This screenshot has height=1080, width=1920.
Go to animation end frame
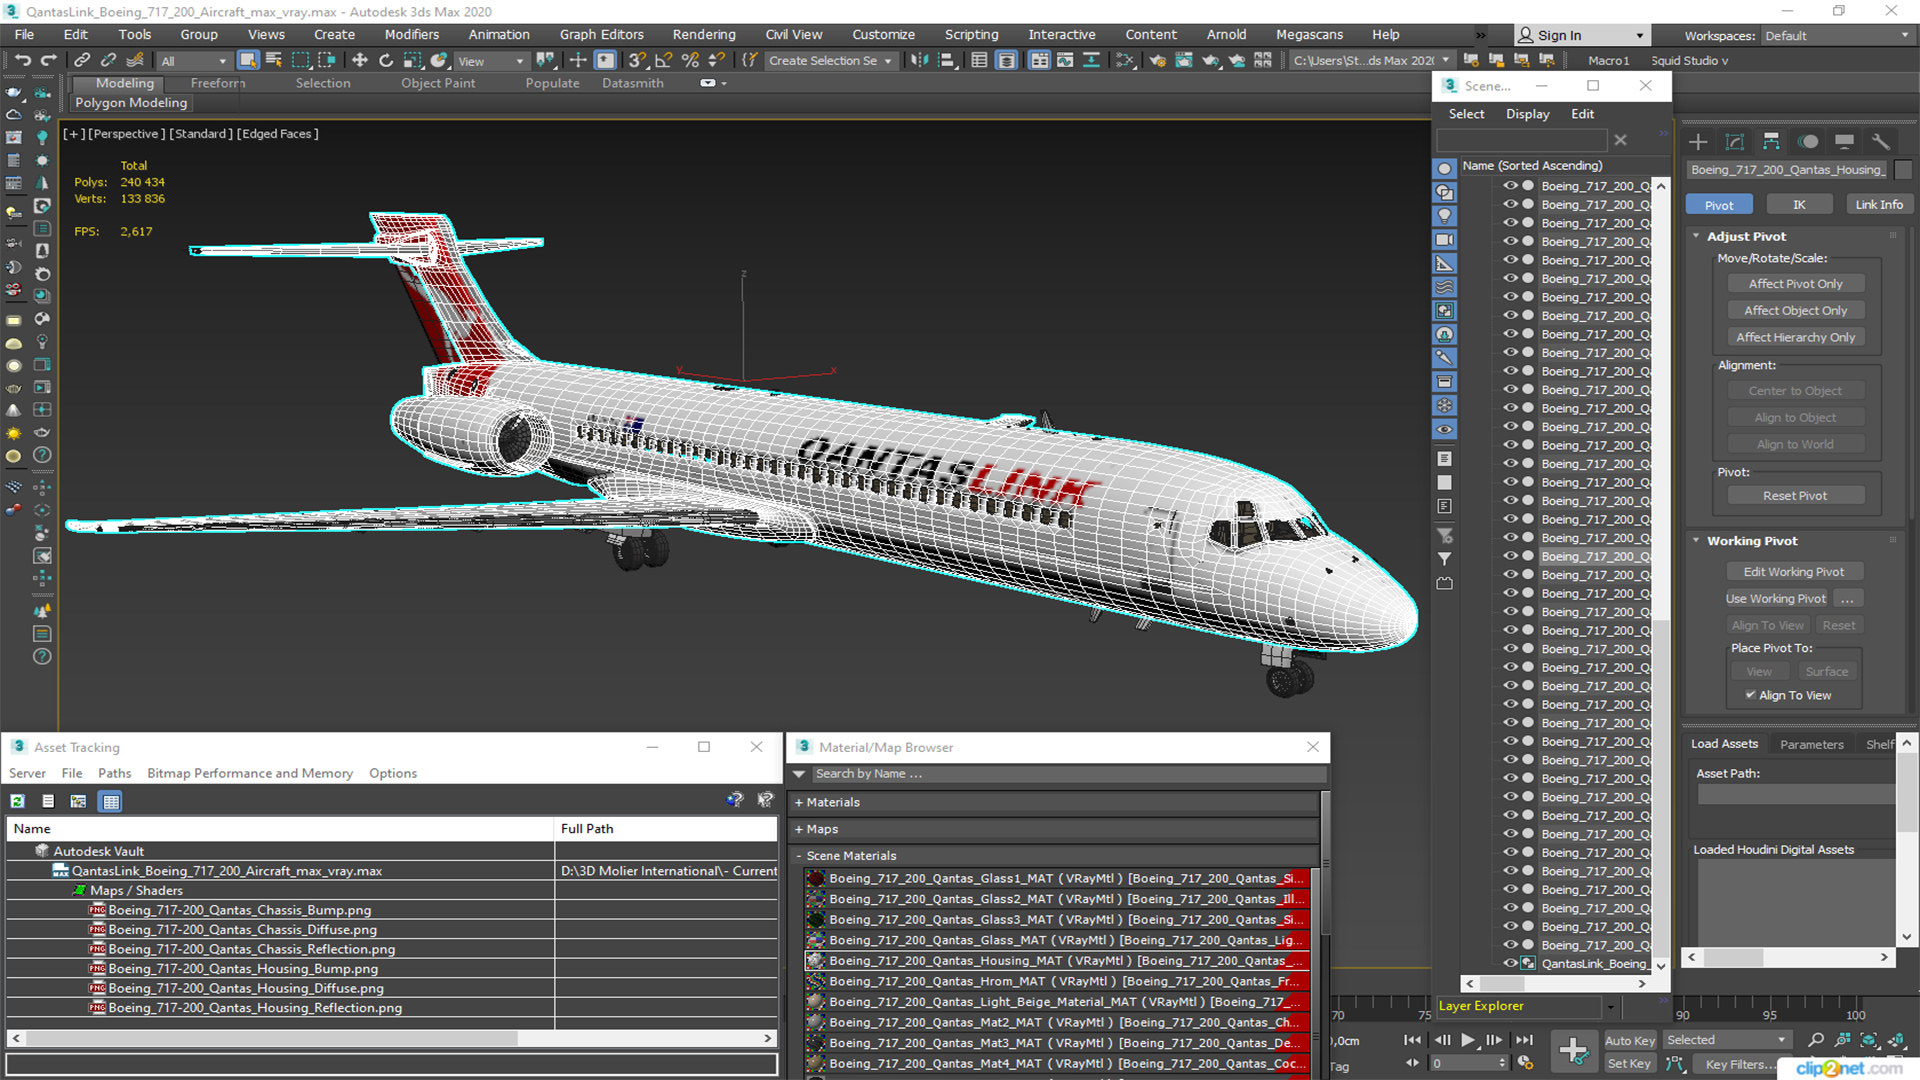click(x=1524, y=1040)
